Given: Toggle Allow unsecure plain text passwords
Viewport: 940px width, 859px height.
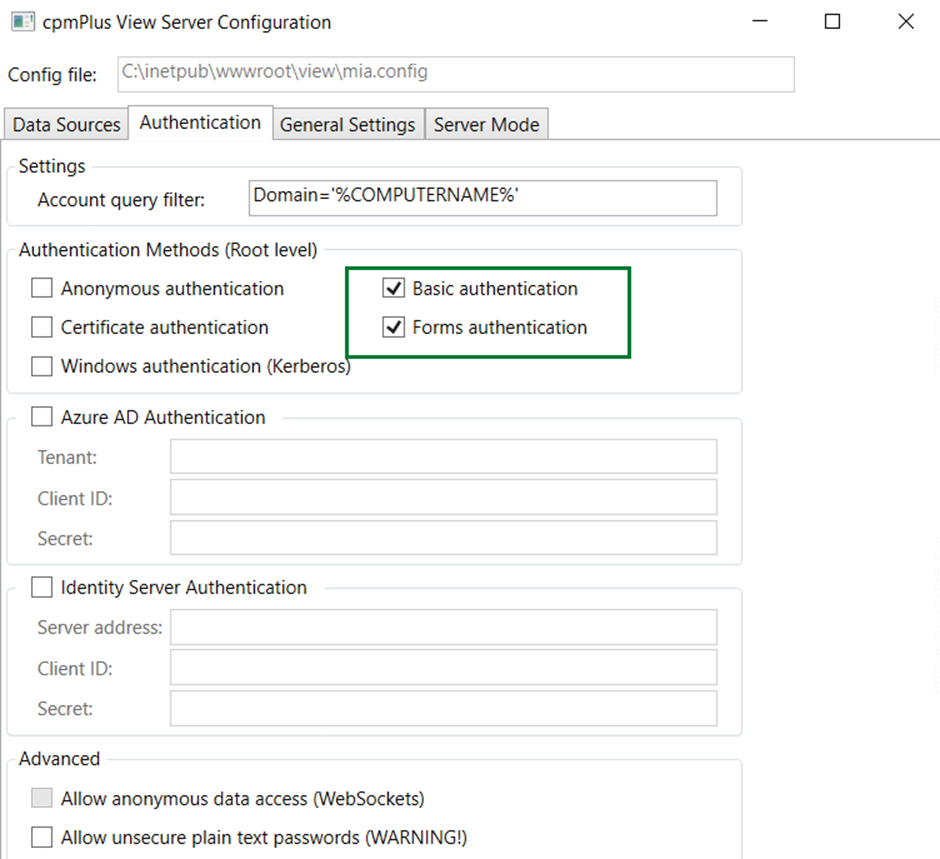Looking at the screenshot, I should point(41,837).
